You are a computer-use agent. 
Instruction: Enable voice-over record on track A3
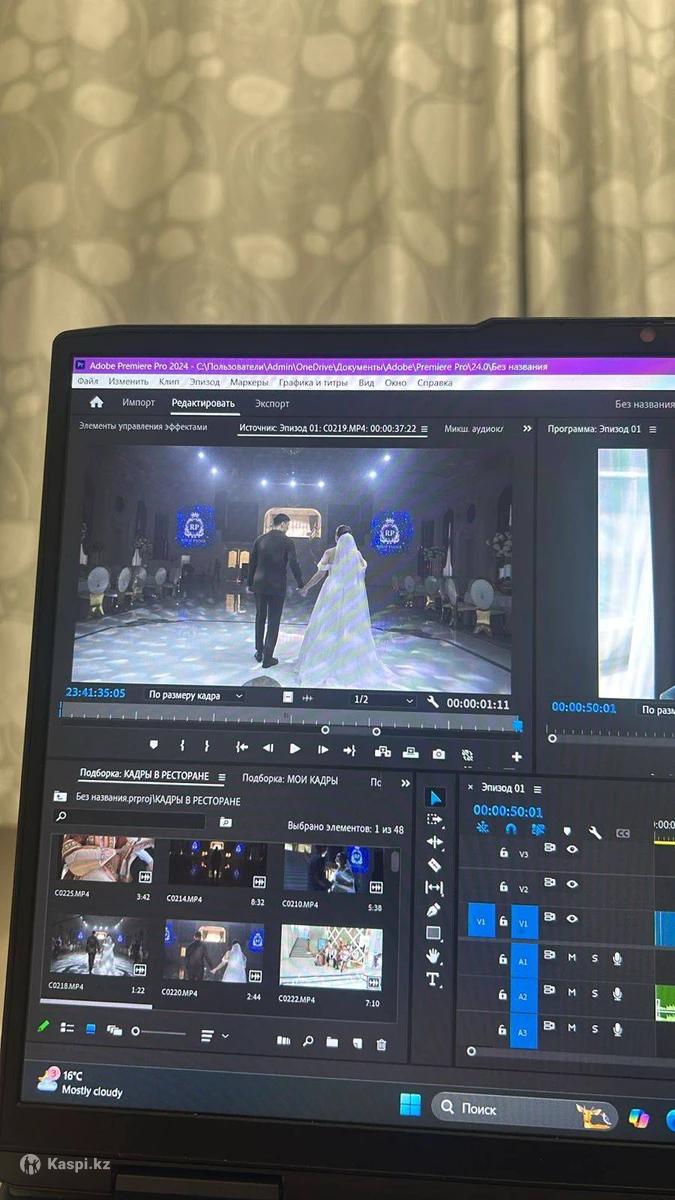618,1028
